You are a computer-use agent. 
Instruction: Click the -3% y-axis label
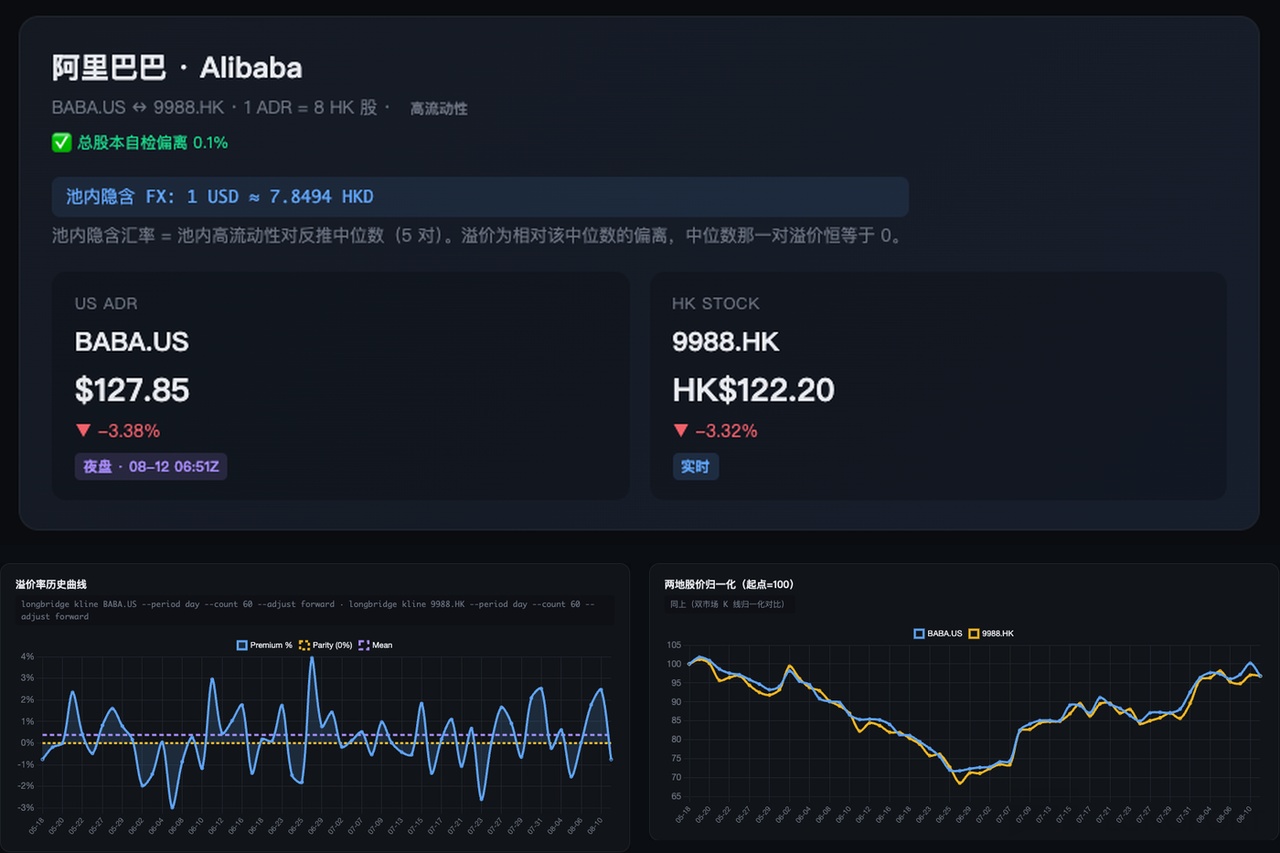[x=27, y=807]
